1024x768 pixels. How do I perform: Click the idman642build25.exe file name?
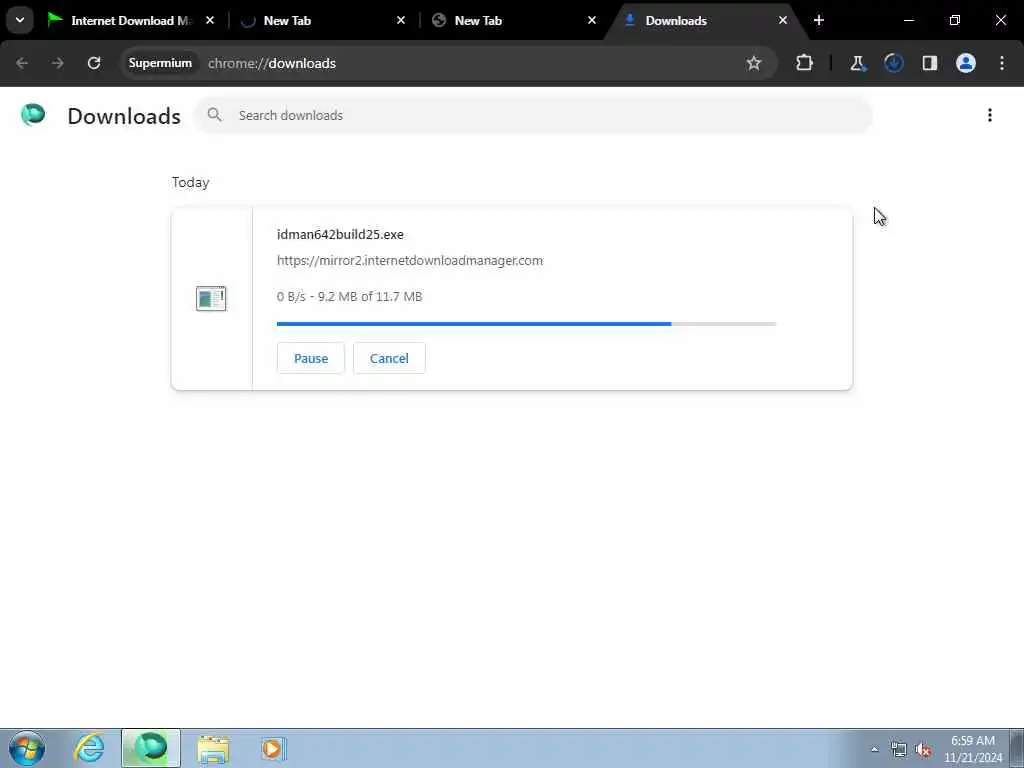340,234
